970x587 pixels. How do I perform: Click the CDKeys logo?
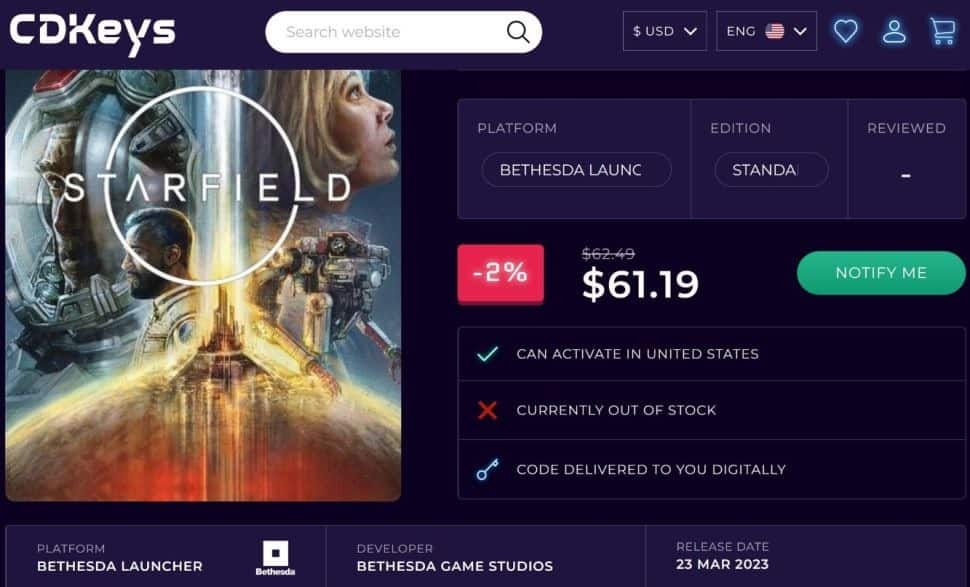point(92,32)
